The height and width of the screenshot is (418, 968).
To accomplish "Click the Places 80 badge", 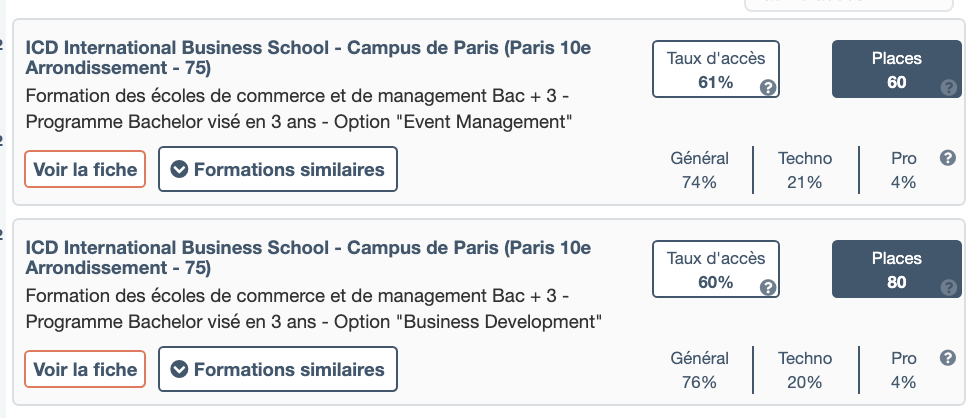I will pyautogui.click(x=895, y=269).
